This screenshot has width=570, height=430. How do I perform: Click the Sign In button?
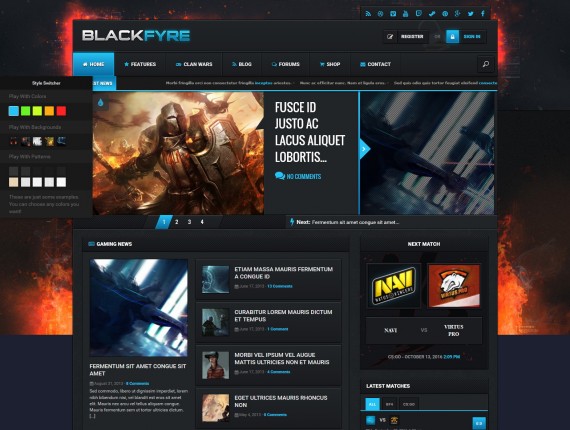click(466, 37)
